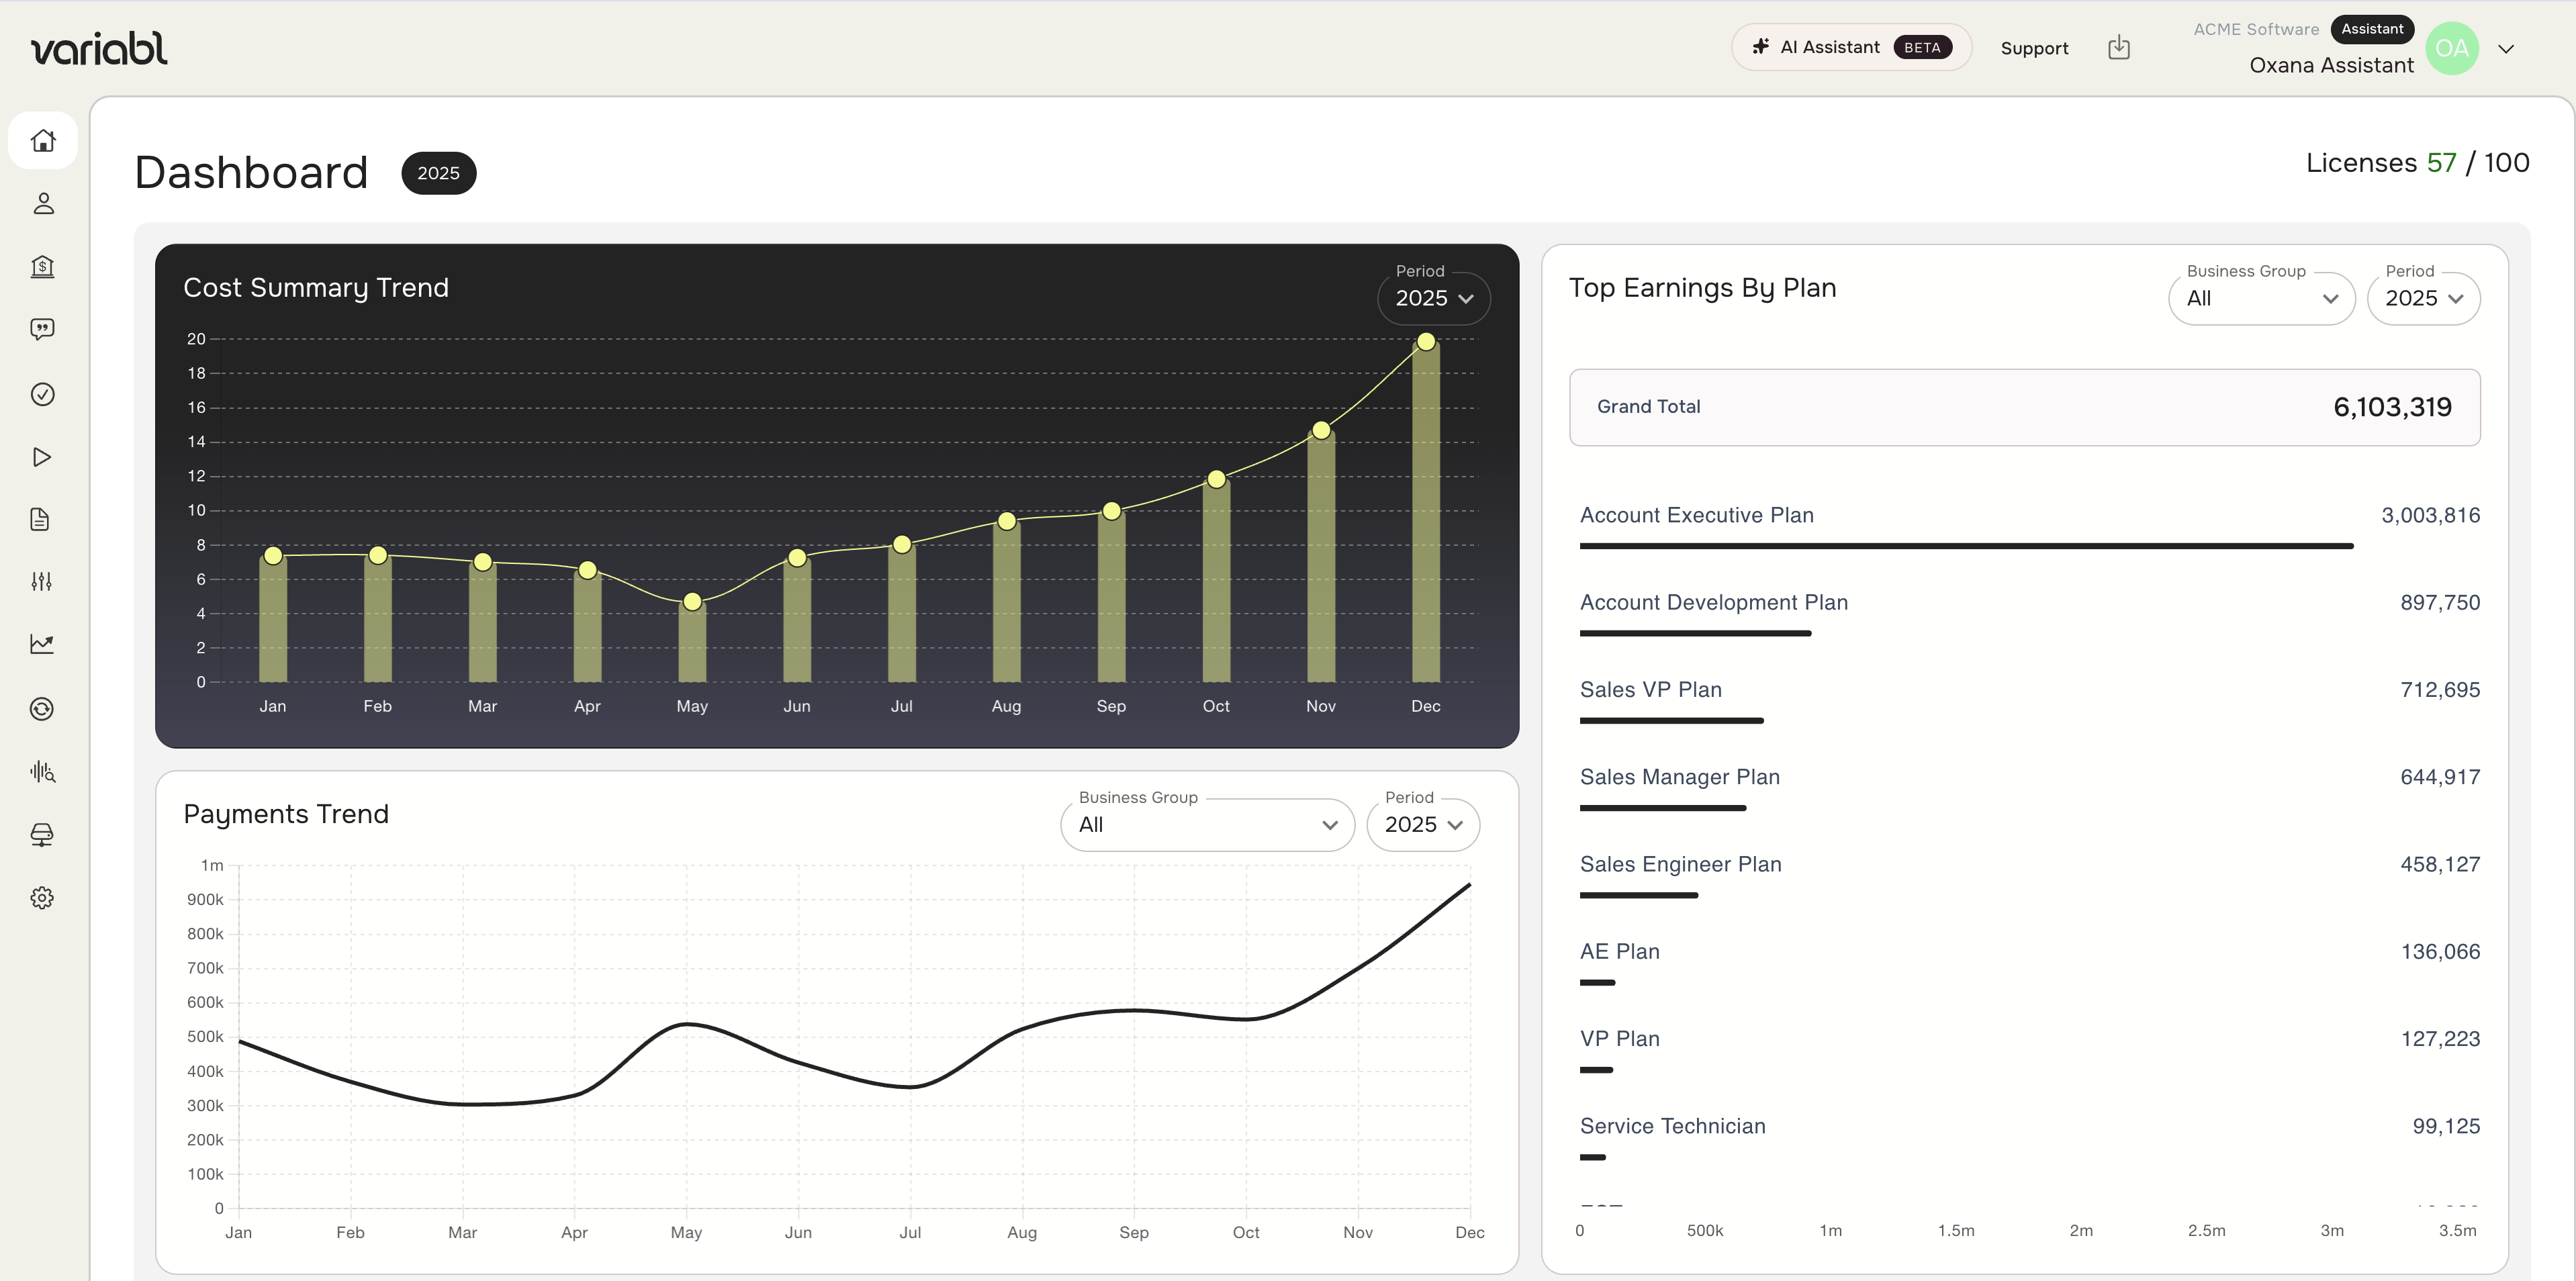The image size is (2576, 1281).
Task: Open the circular sync sidebar icon
Action: [x=42, y=709]
